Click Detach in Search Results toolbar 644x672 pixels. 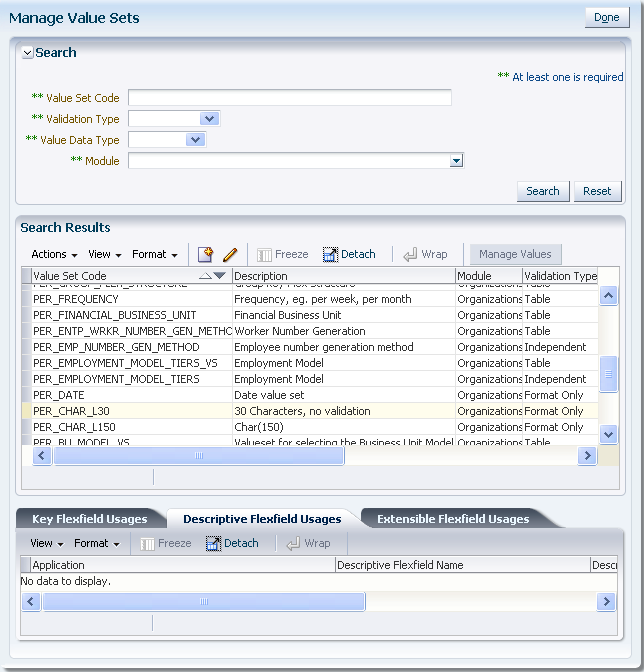click(x=349, y=254)
